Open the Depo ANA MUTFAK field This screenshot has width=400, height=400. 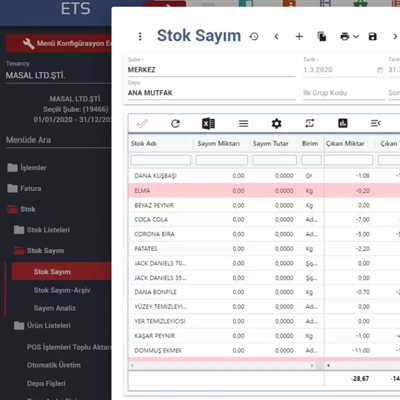(211, 93)
